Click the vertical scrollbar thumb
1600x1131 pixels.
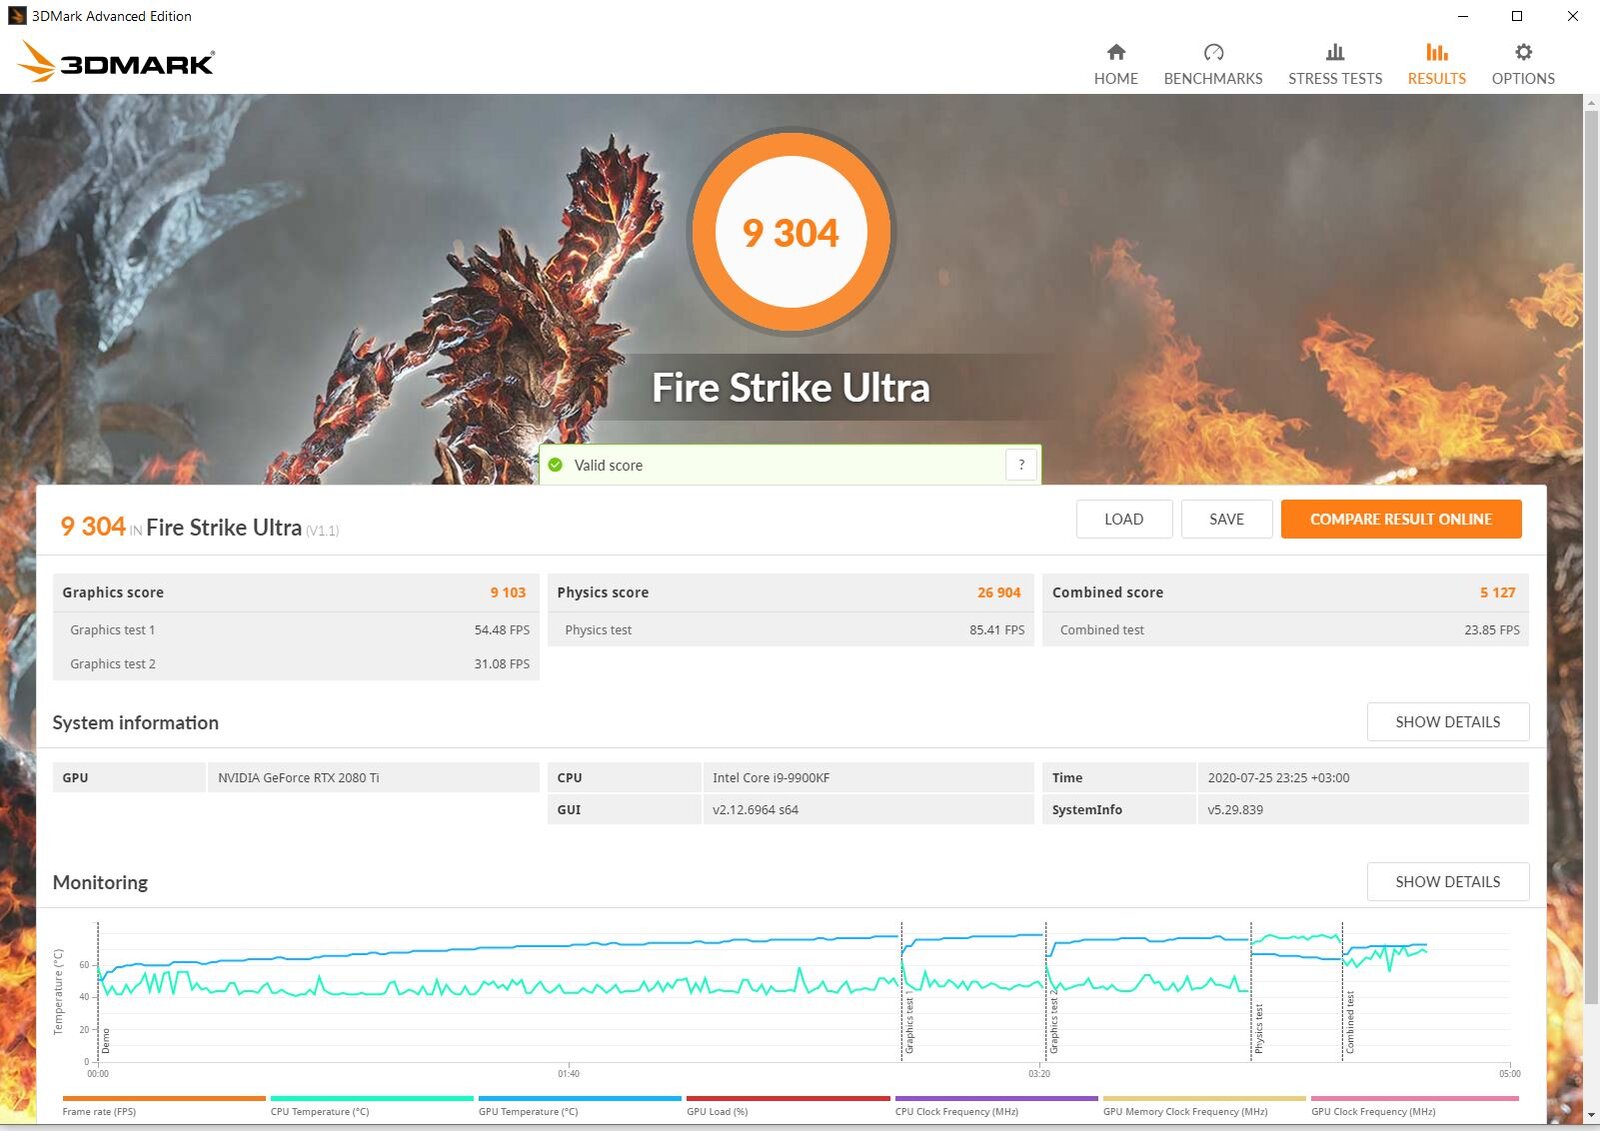(x=1591, y=557)
